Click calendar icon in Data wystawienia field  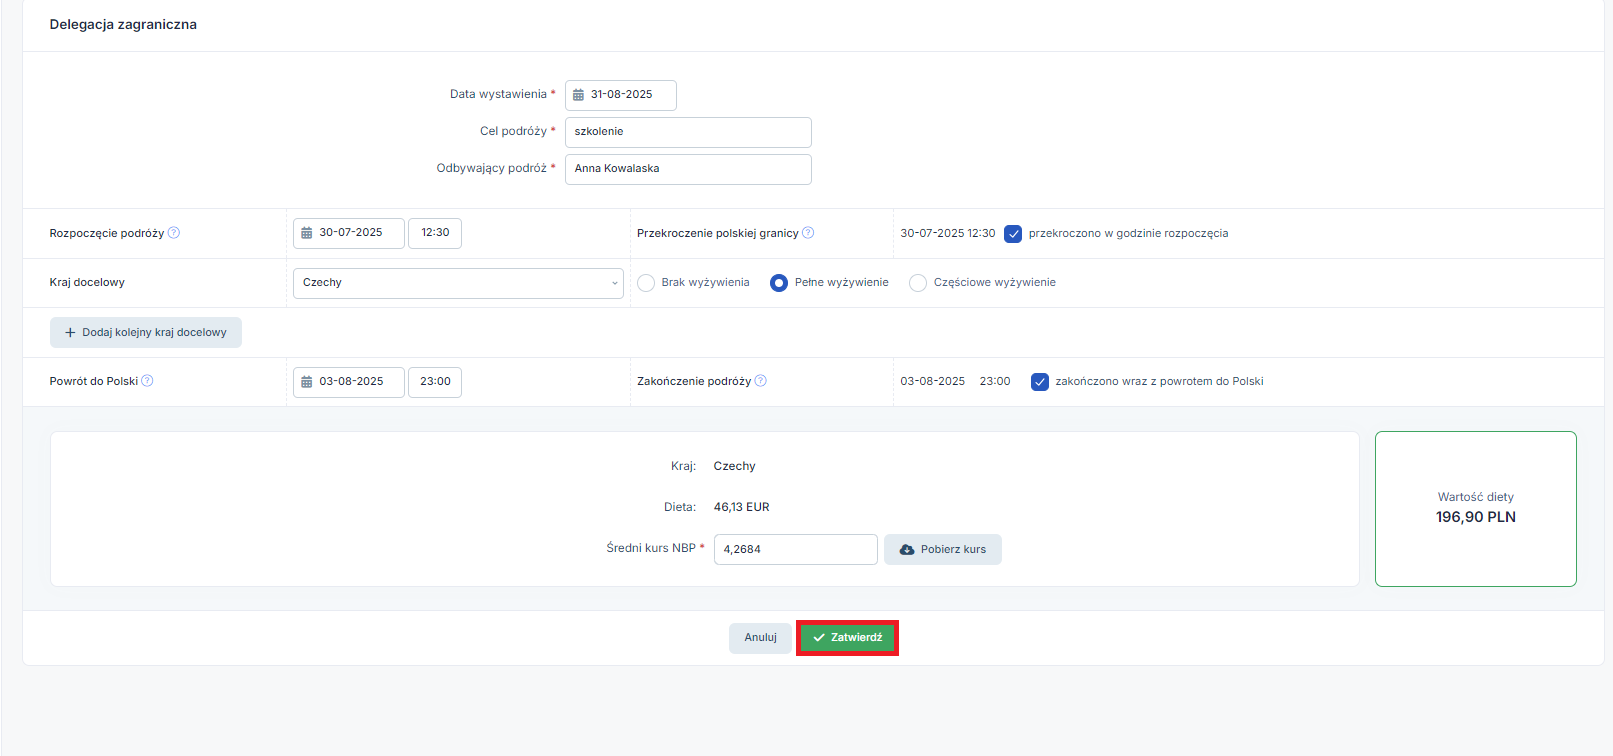click(x=578, y=95)
